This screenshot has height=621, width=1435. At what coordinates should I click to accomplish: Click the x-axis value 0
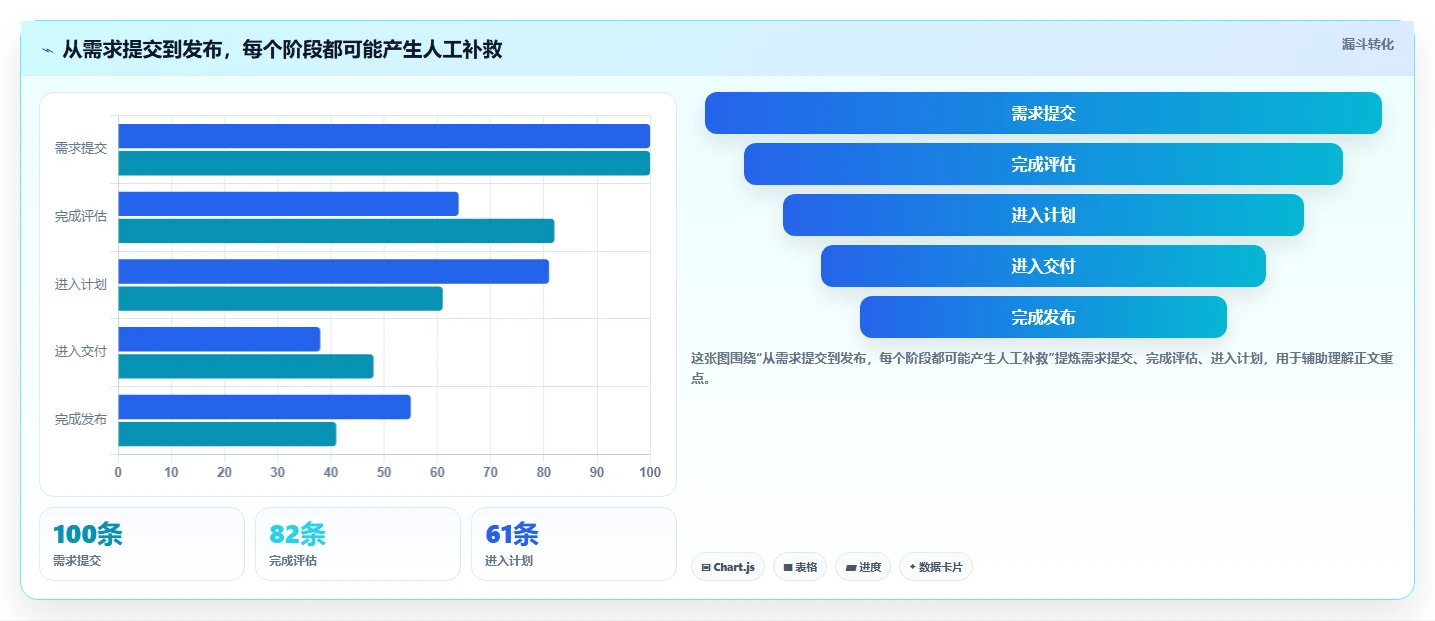tap(118, 472)
